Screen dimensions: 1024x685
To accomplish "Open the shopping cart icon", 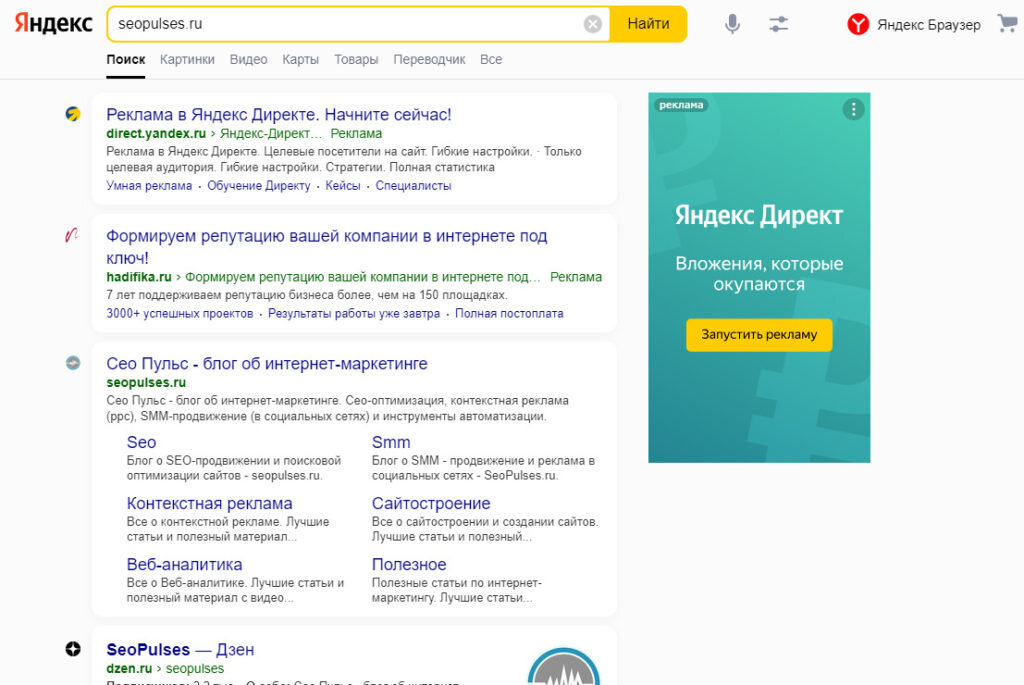I will coord(1008,24).
